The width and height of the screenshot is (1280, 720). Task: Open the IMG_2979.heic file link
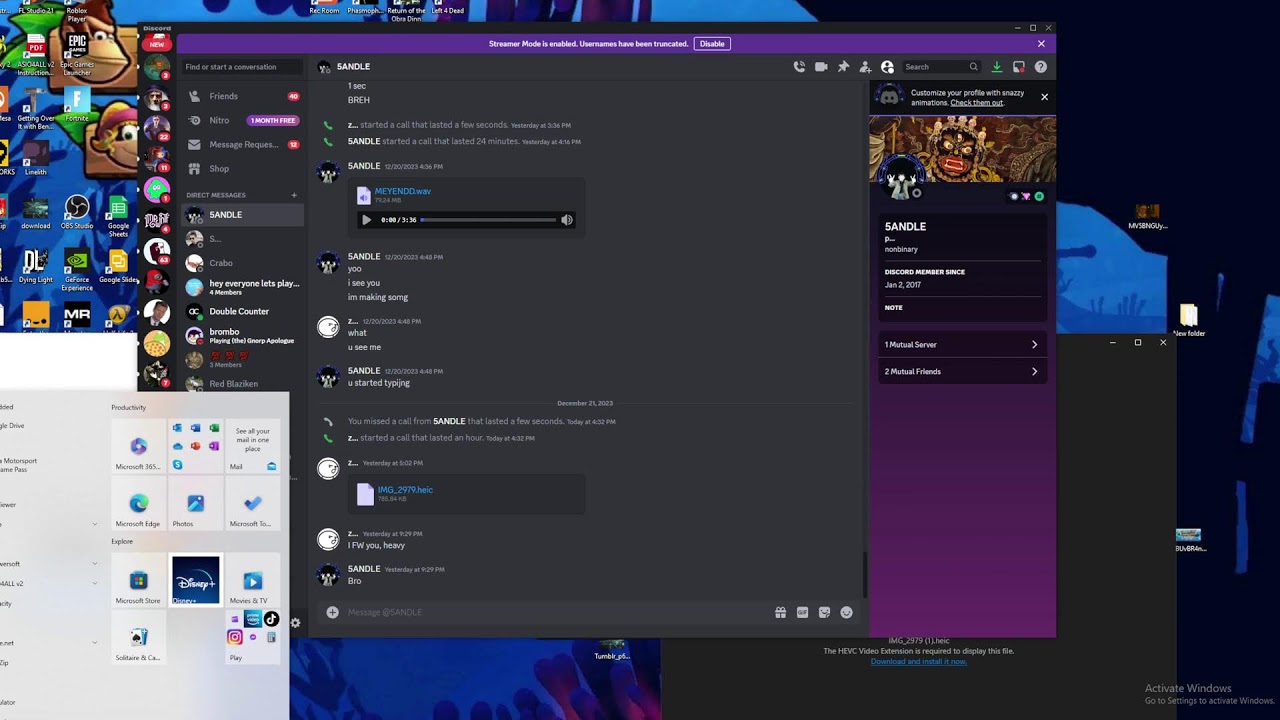pos(405,490)
